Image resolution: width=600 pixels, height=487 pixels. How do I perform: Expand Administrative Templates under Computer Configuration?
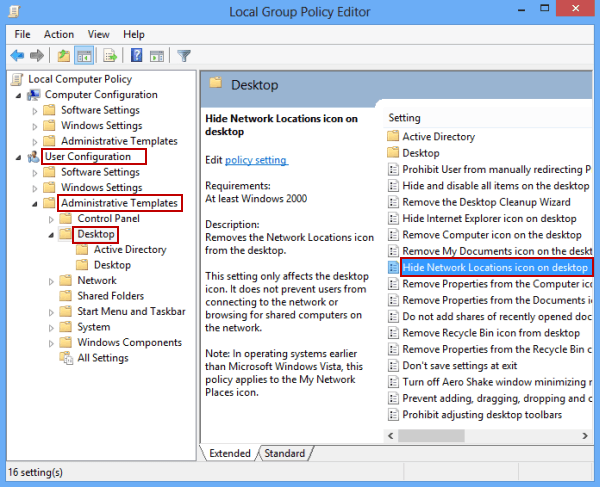[35, 142]
